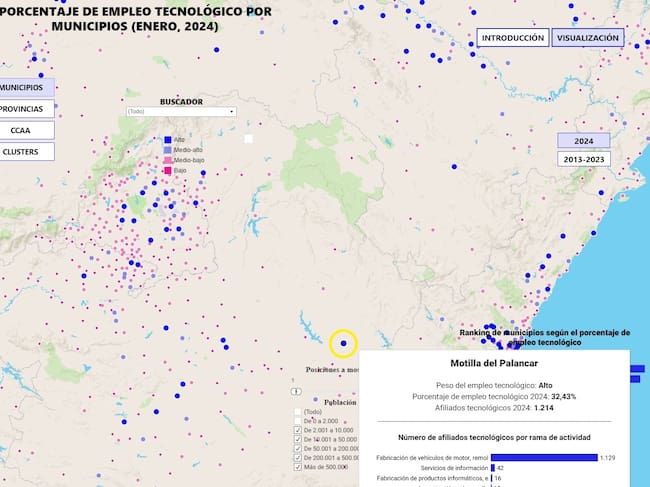650x487 pixels.
Task: Click the Fabricación de vehículos de motor bar
Action: tap(544, 457)
